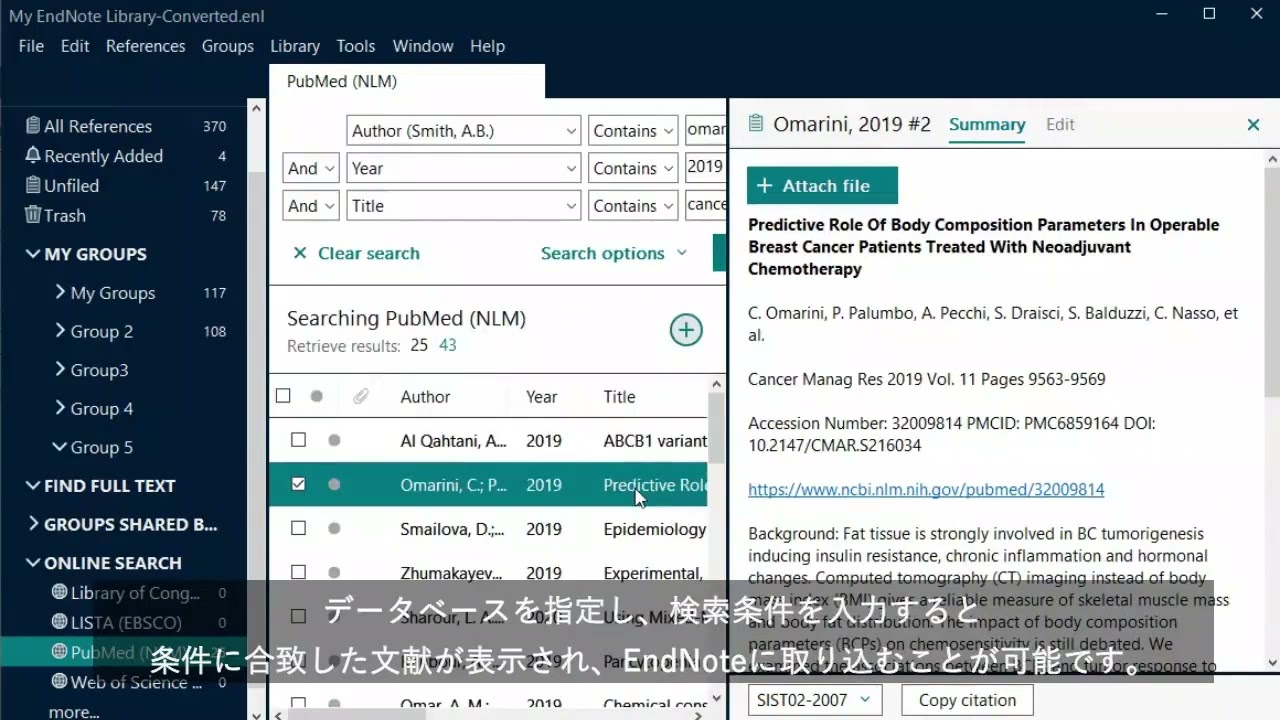Click the All References clipboard icon
Image resolution: width=1280 pixels, height=720 pixels.
point(33,126)
